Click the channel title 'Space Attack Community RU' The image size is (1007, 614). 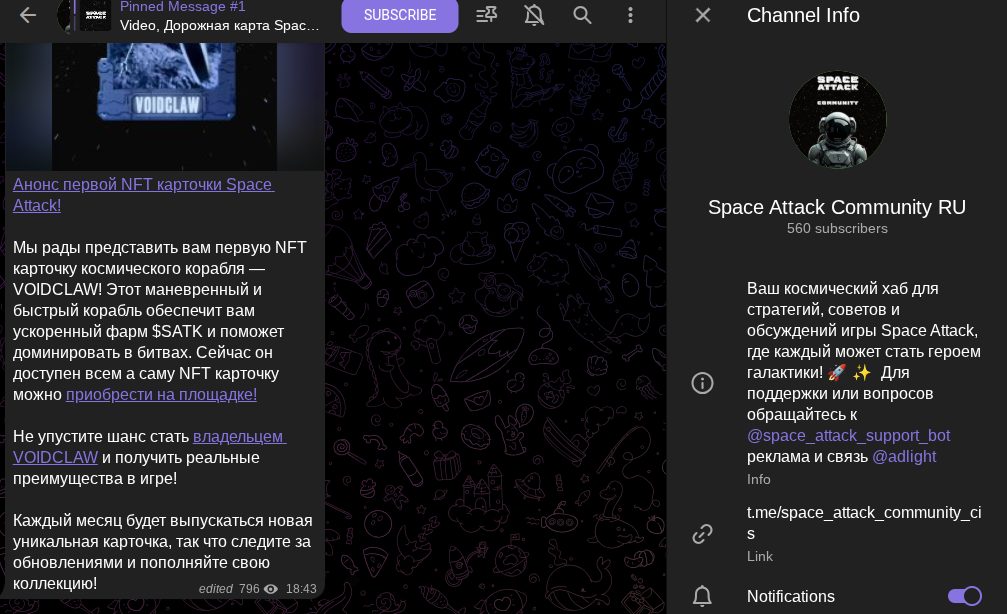(837, 207)
